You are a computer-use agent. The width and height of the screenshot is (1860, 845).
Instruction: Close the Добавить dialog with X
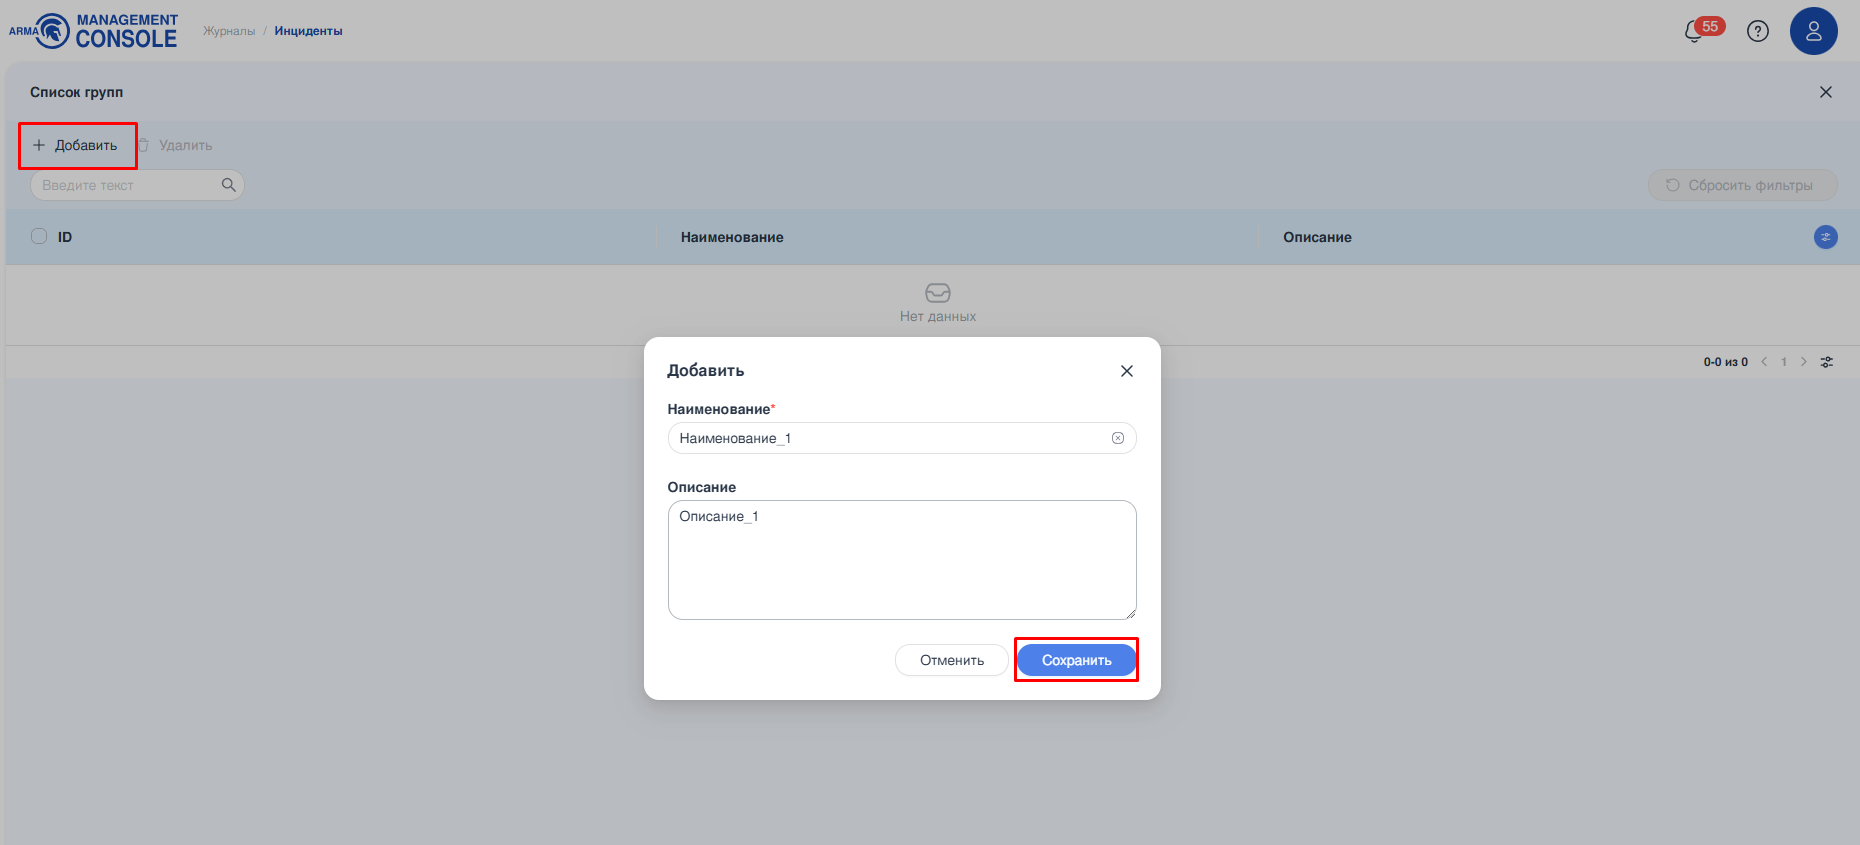pyautogui.click(x=1127, y=371)
